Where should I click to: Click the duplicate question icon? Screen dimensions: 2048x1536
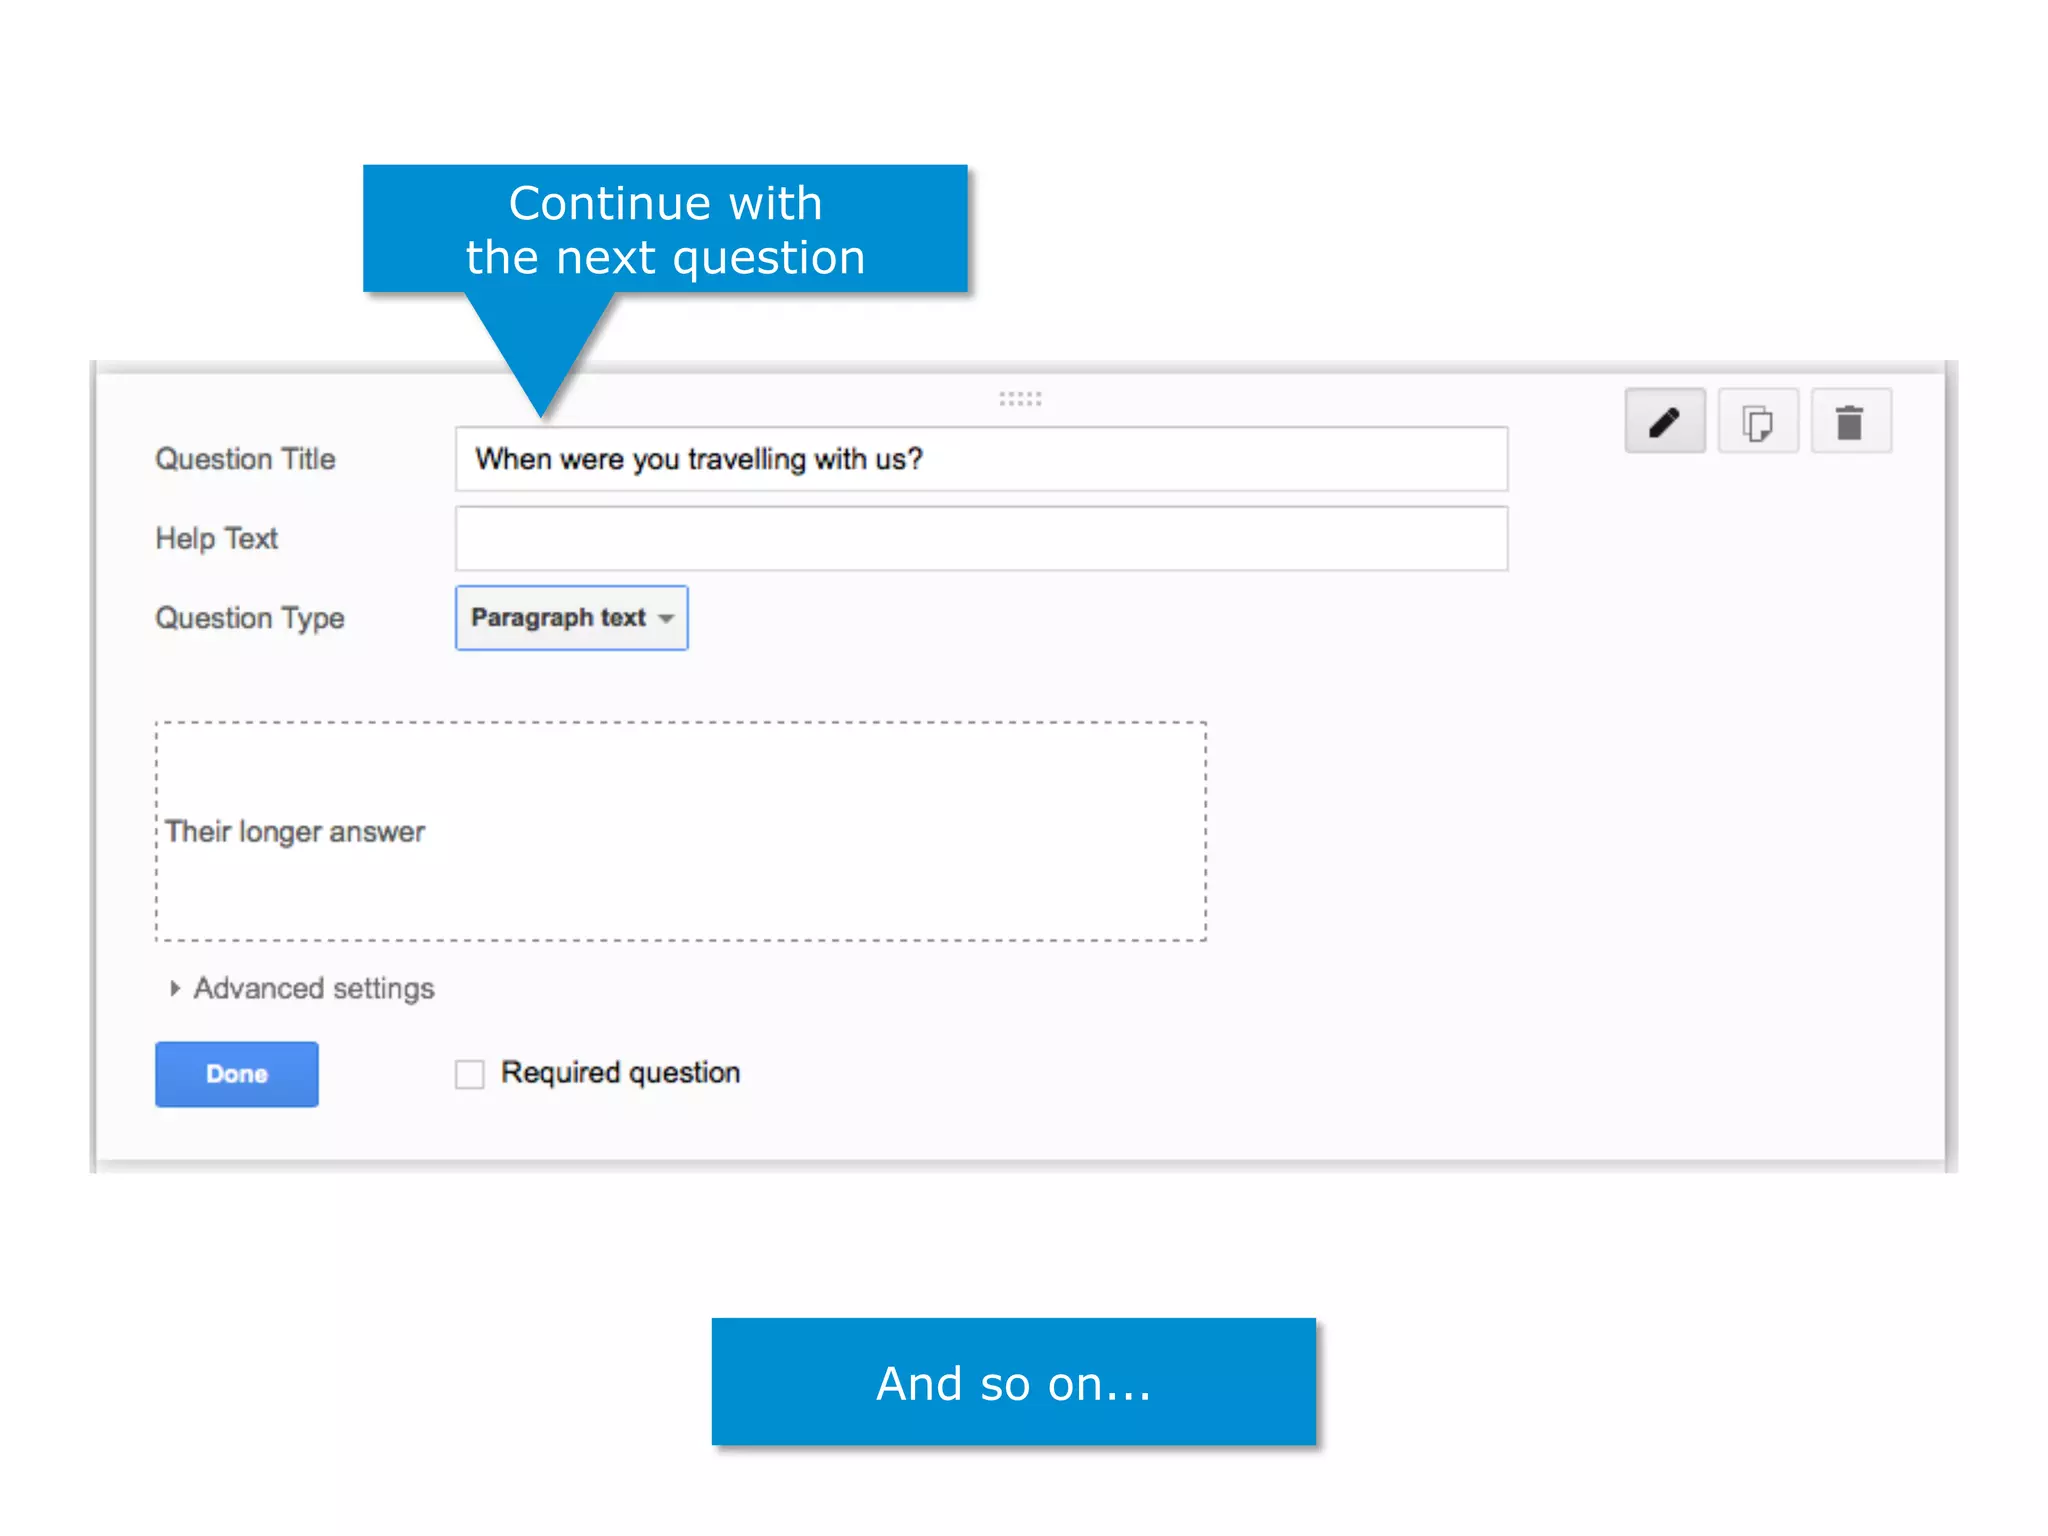point(1757,422)
